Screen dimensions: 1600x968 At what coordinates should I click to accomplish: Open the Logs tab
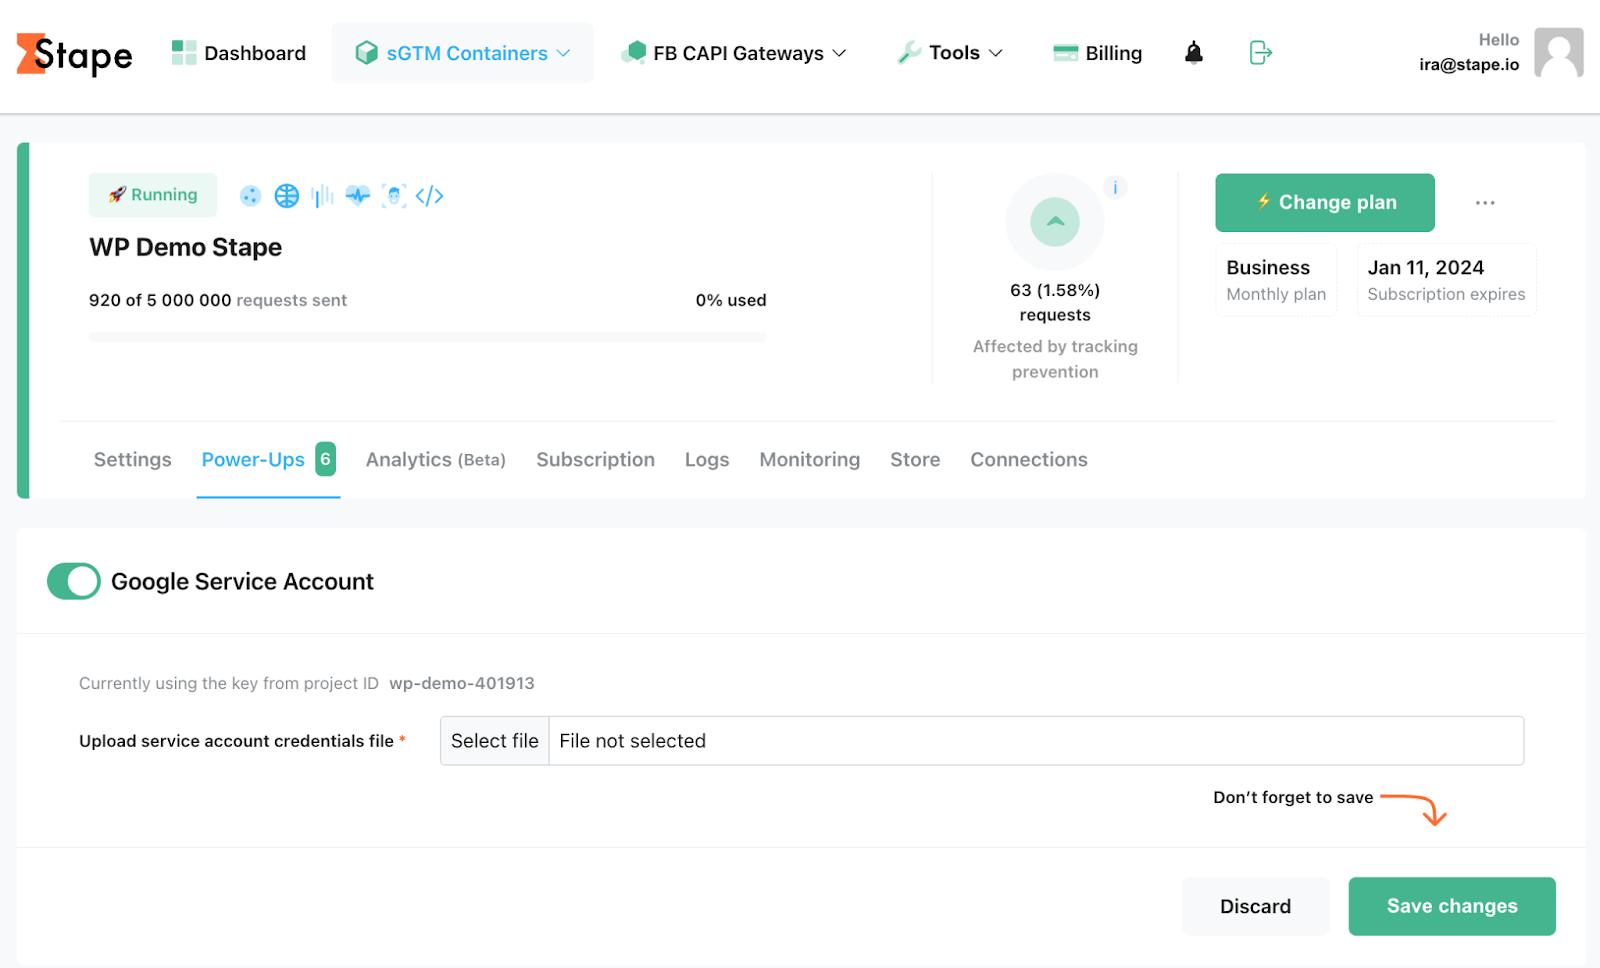click(707, 459)
